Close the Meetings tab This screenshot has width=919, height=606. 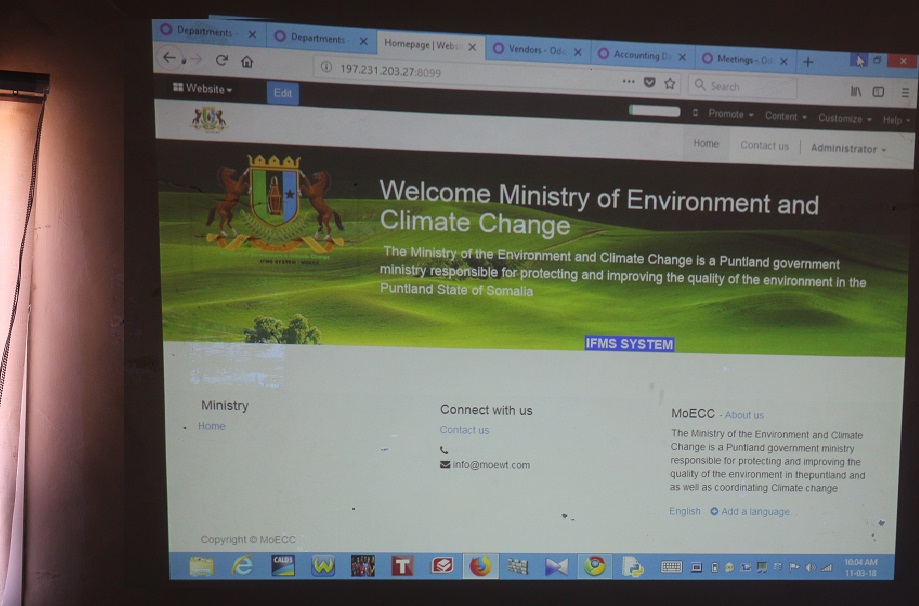coord(784,61)
